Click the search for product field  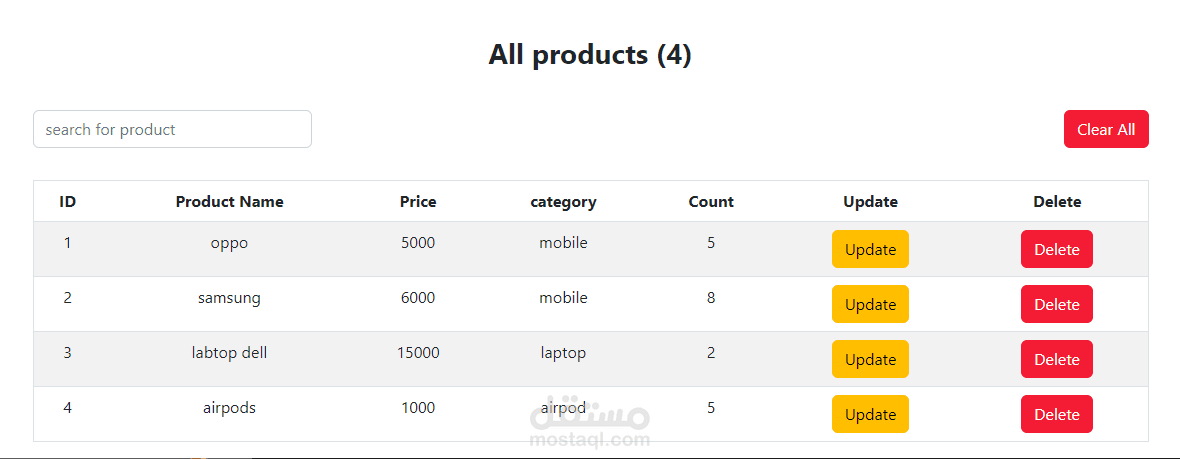172,129
